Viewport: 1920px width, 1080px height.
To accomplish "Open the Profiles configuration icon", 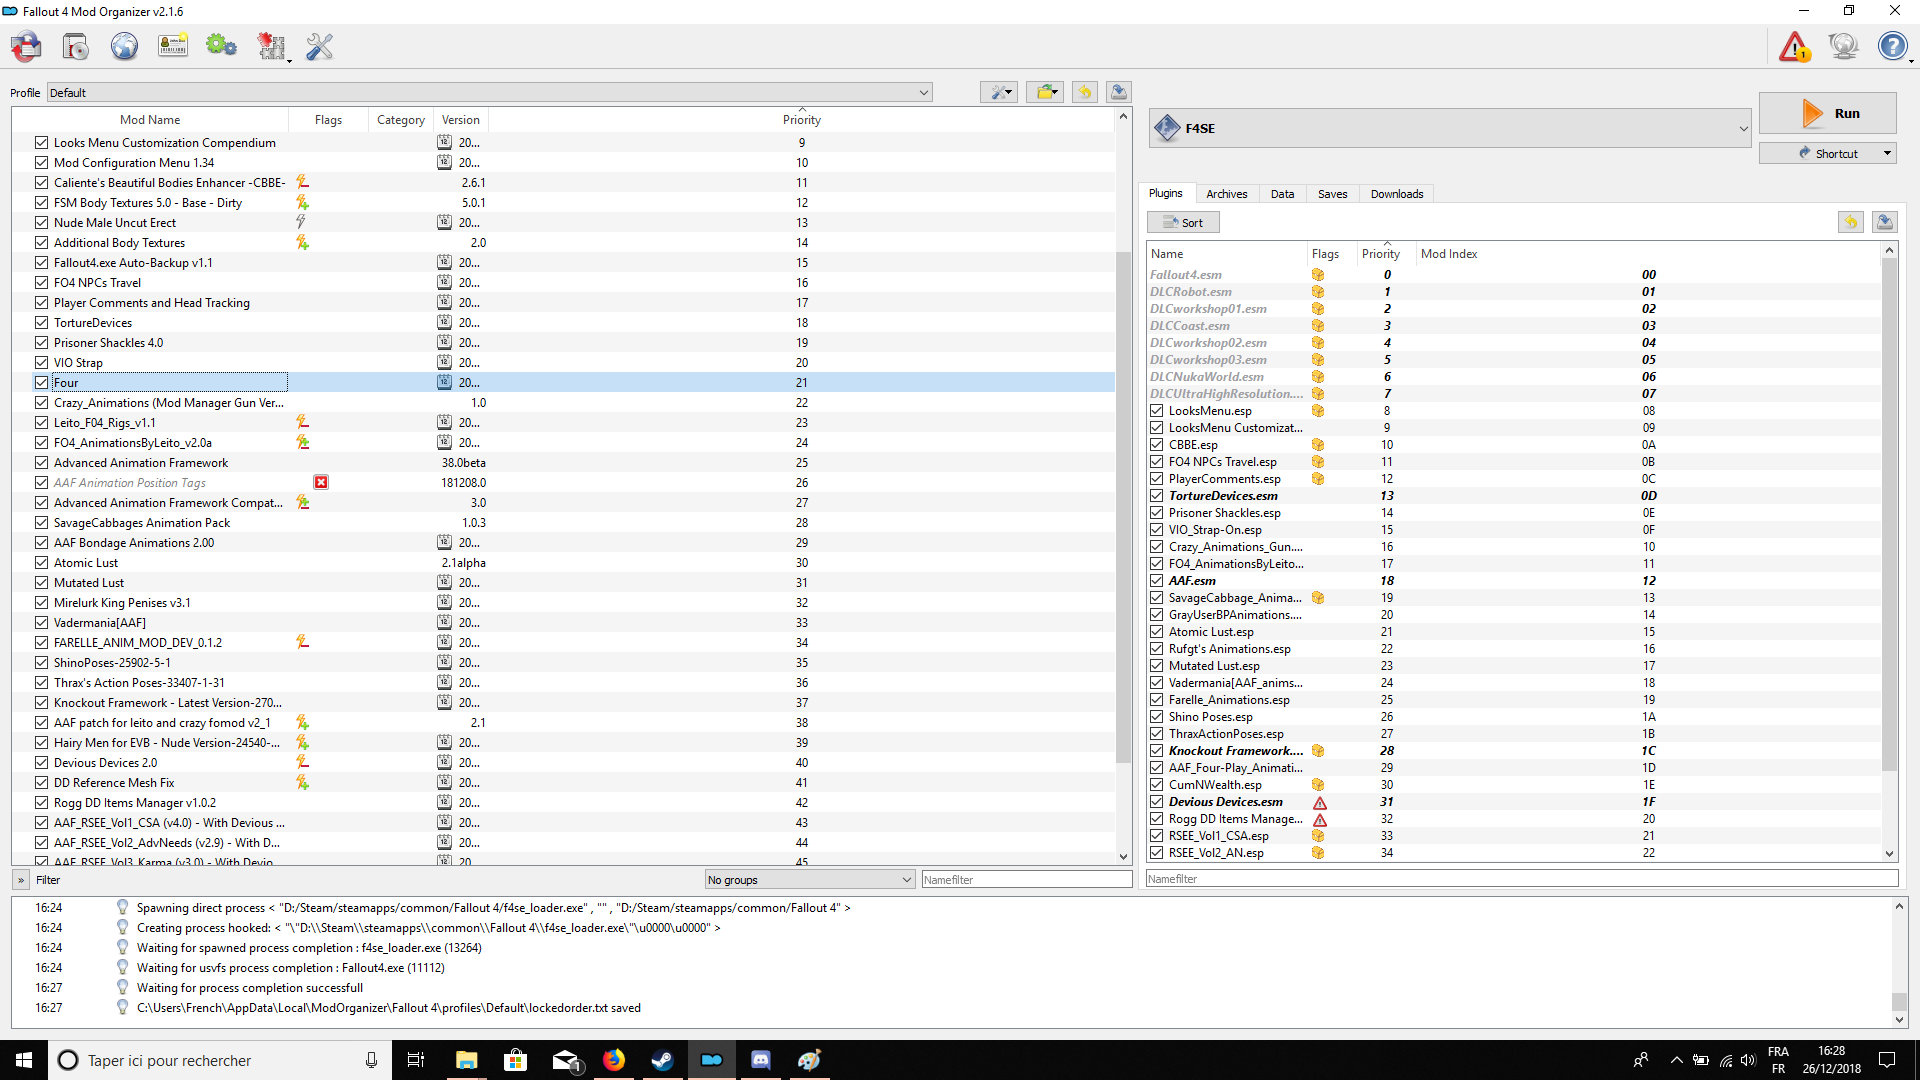I will 173,46.
